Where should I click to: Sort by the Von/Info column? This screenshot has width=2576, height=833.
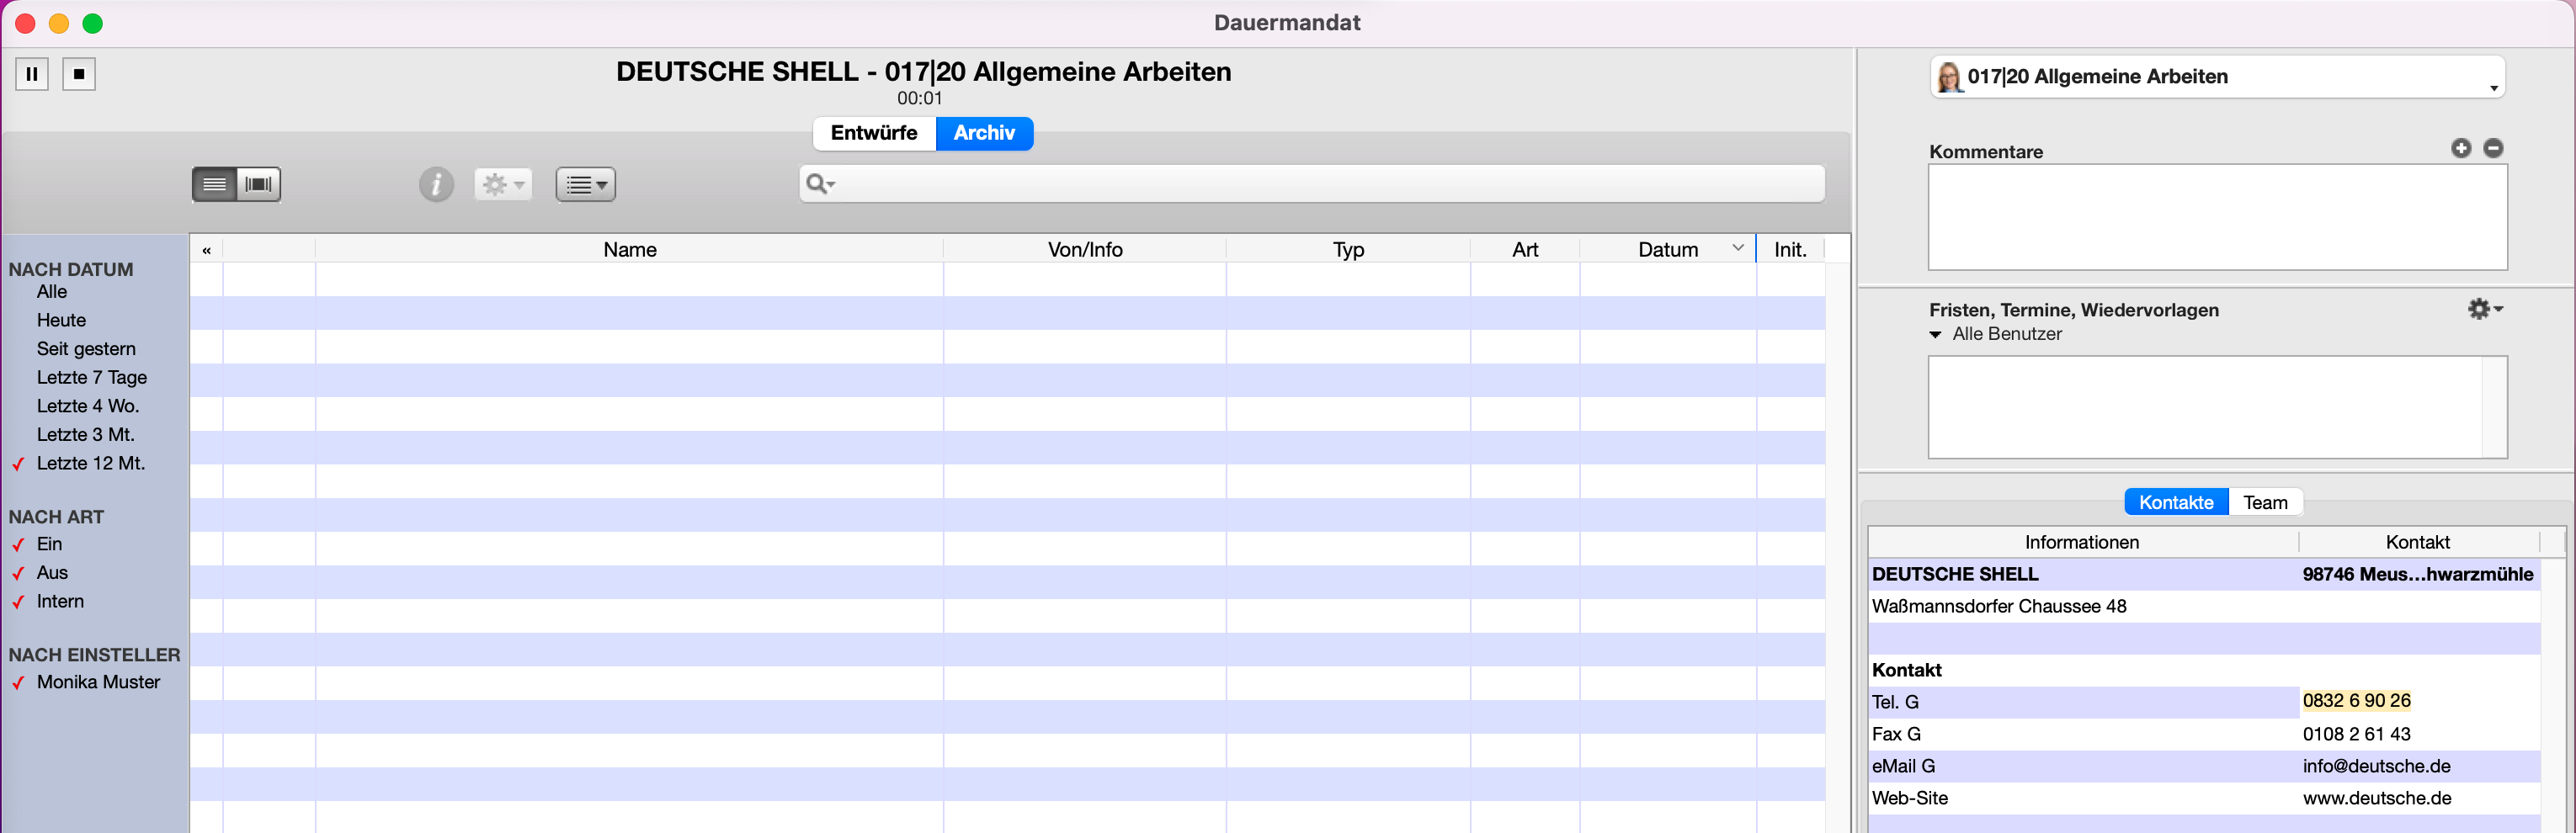pyautogui.click(x=1085, y=250)
